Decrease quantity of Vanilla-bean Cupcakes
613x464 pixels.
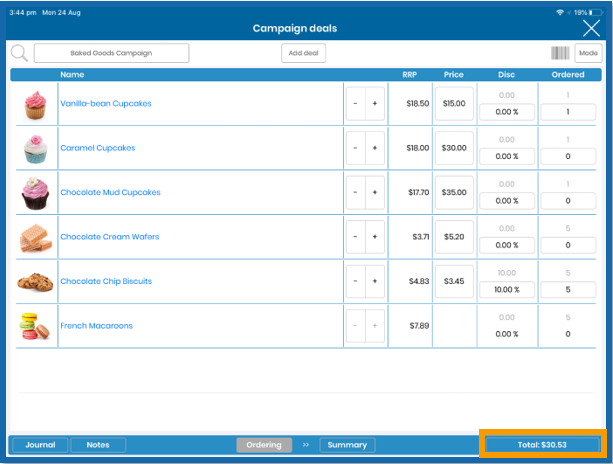click(355, 104)
